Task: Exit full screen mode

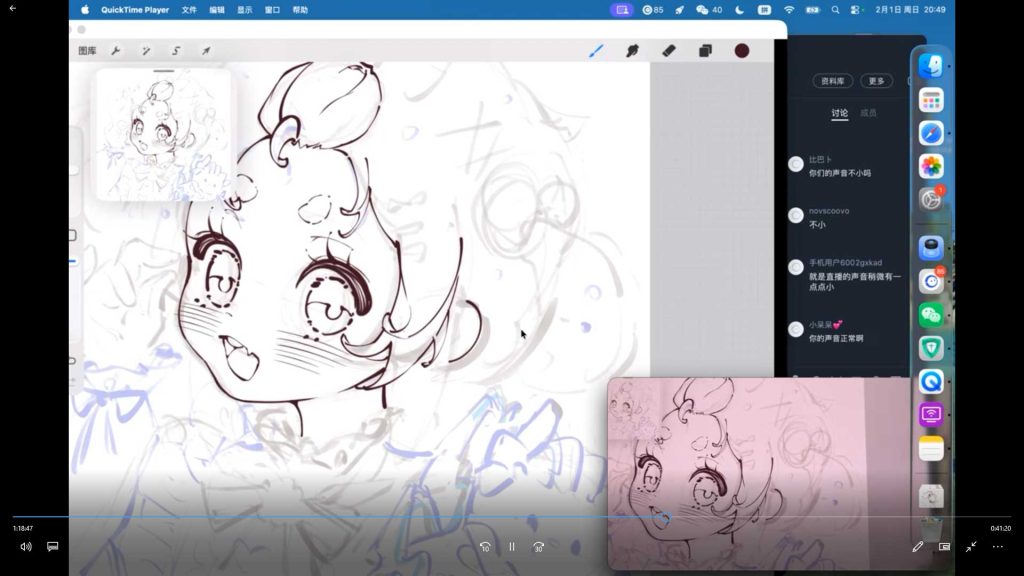Action: tap(971, 547)
